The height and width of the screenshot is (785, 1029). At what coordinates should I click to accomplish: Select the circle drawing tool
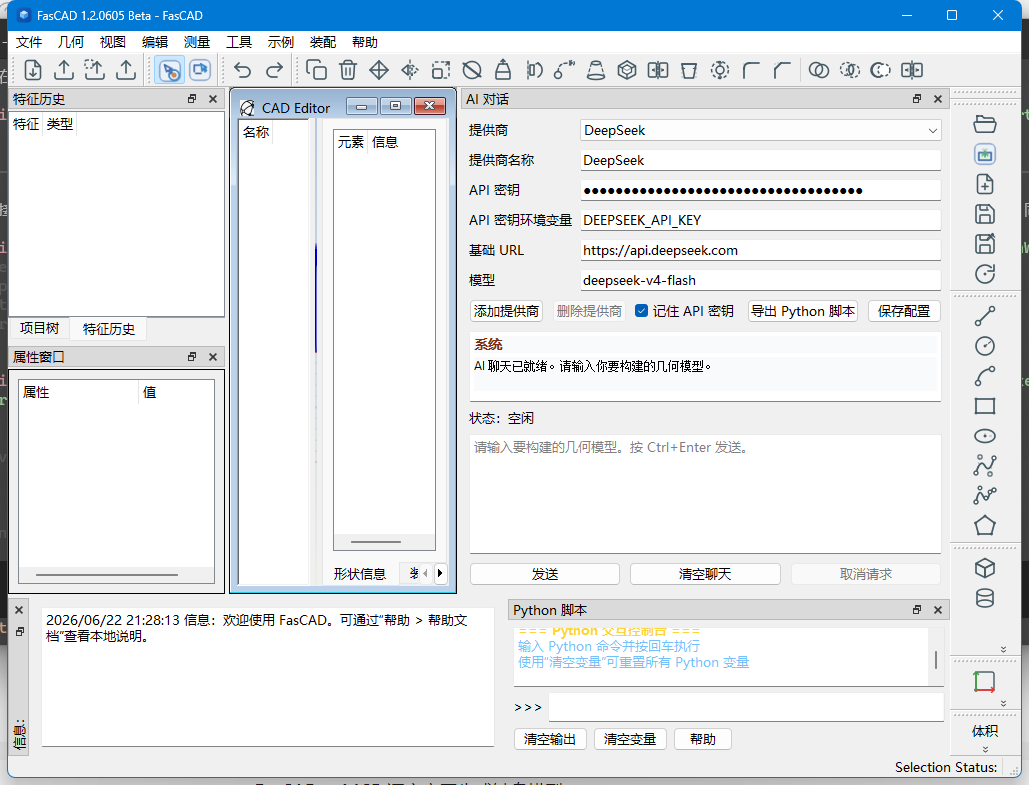pyautogui.click(x=984, y=346)
